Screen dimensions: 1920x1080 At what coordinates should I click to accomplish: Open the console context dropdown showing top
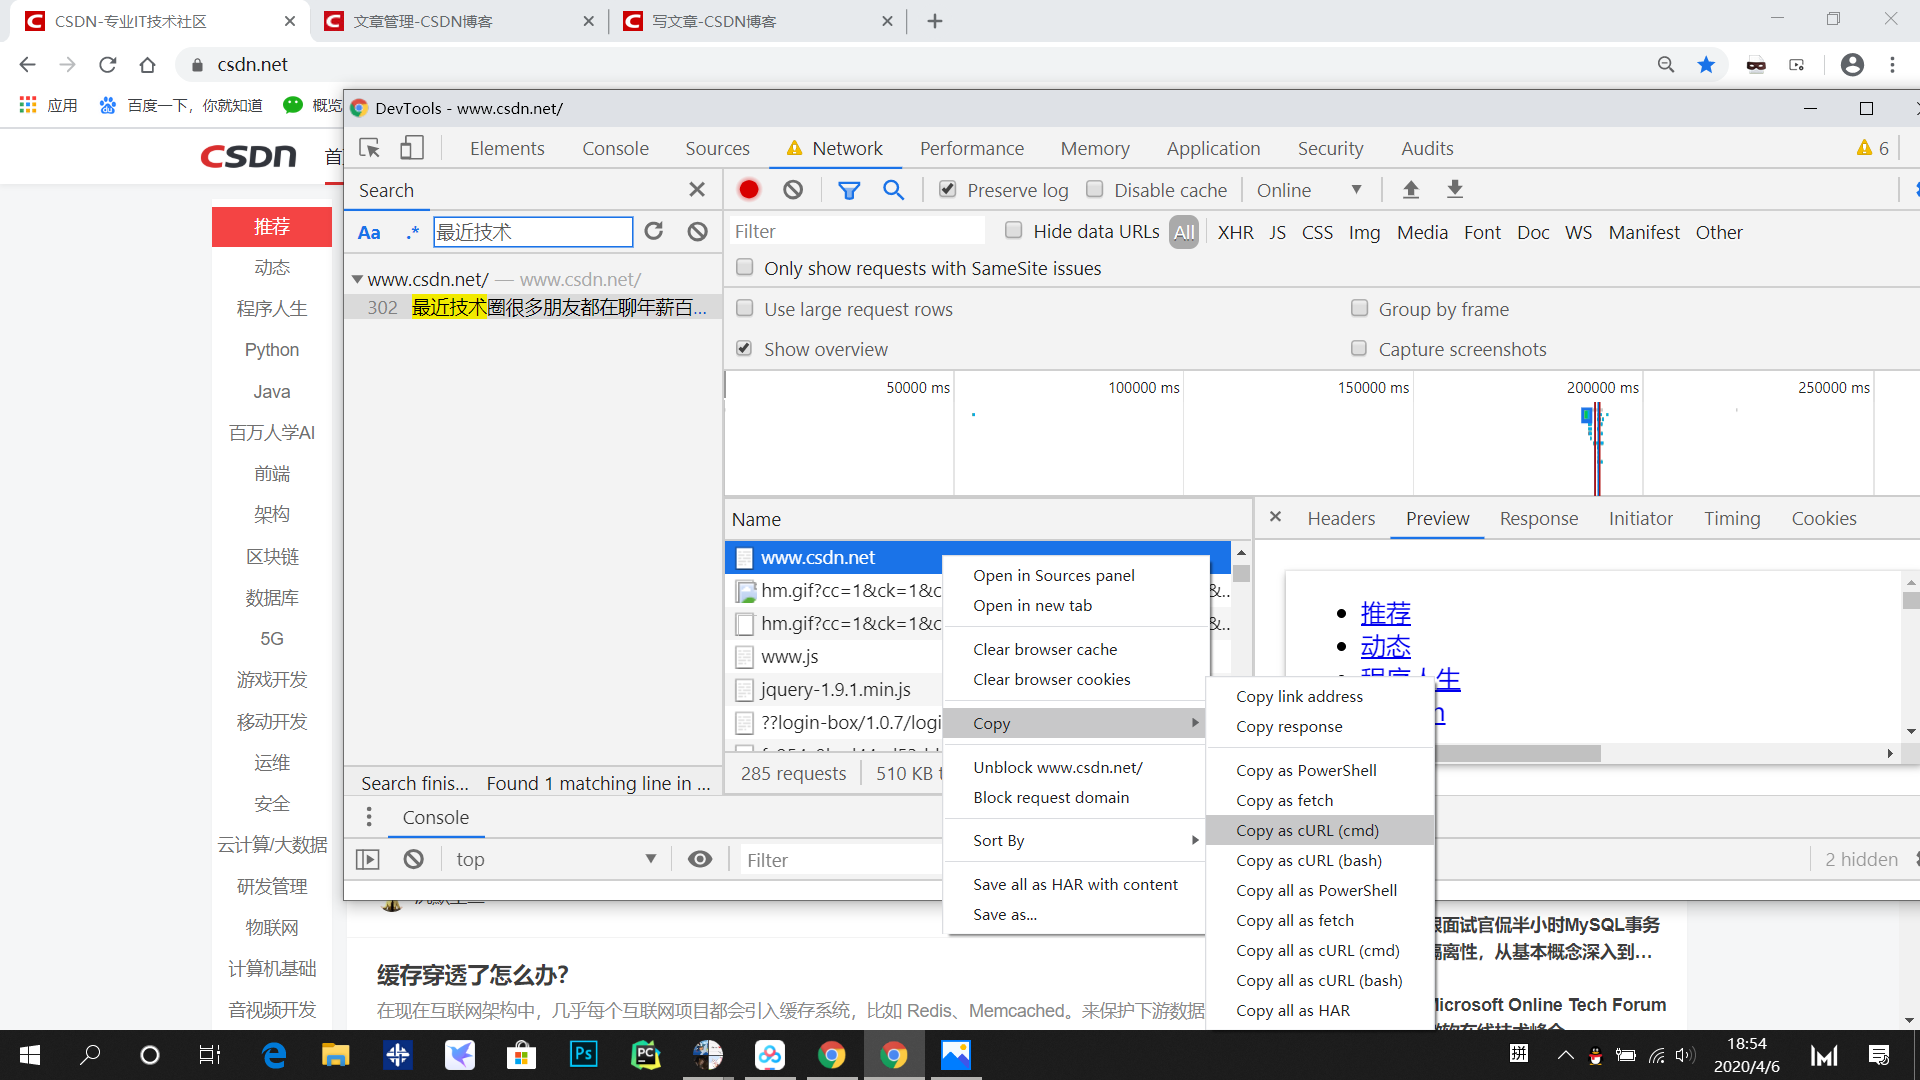[x=555, y=858]
